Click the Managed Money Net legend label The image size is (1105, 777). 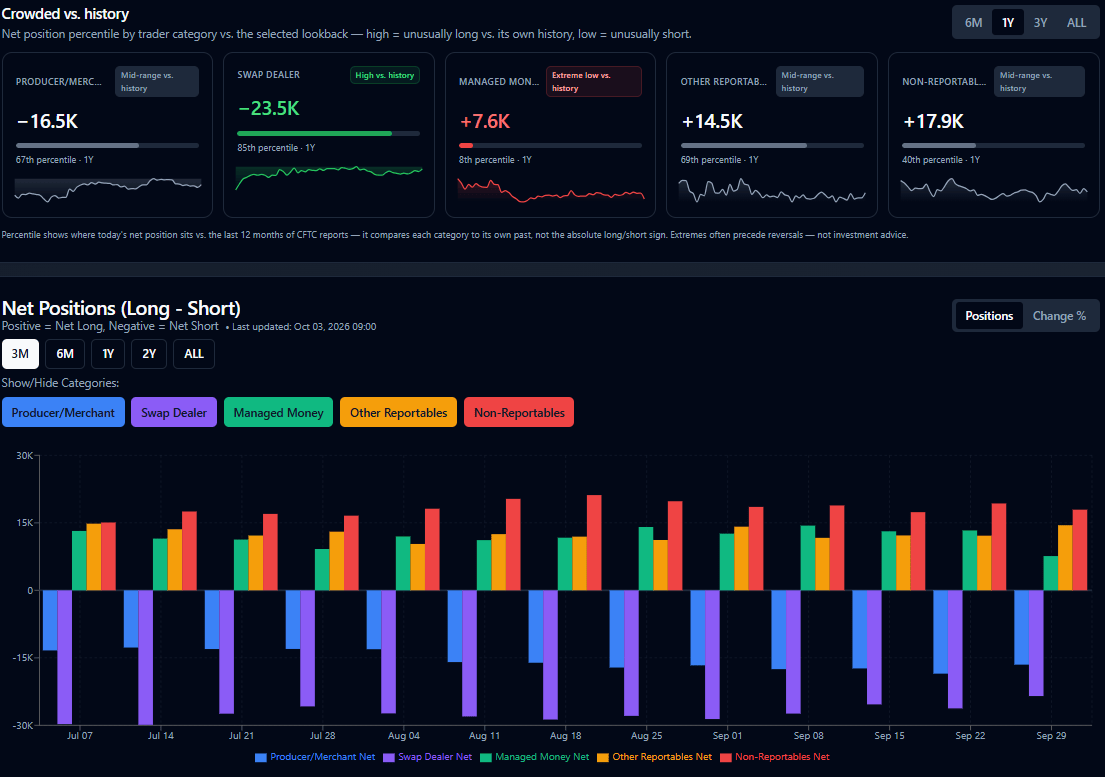tap(542, 757)
